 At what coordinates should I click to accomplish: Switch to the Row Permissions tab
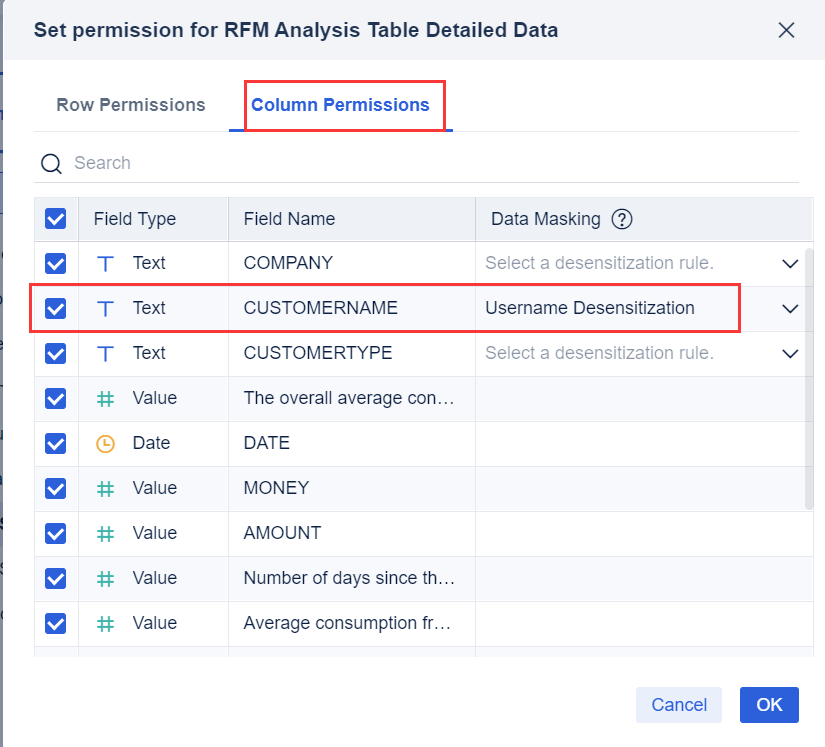(x=130, y=104)
